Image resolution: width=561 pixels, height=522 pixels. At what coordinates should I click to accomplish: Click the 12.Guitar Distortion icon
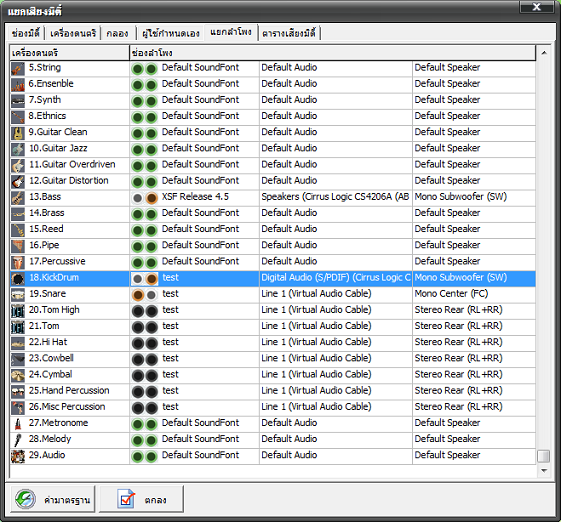[18, 181]
